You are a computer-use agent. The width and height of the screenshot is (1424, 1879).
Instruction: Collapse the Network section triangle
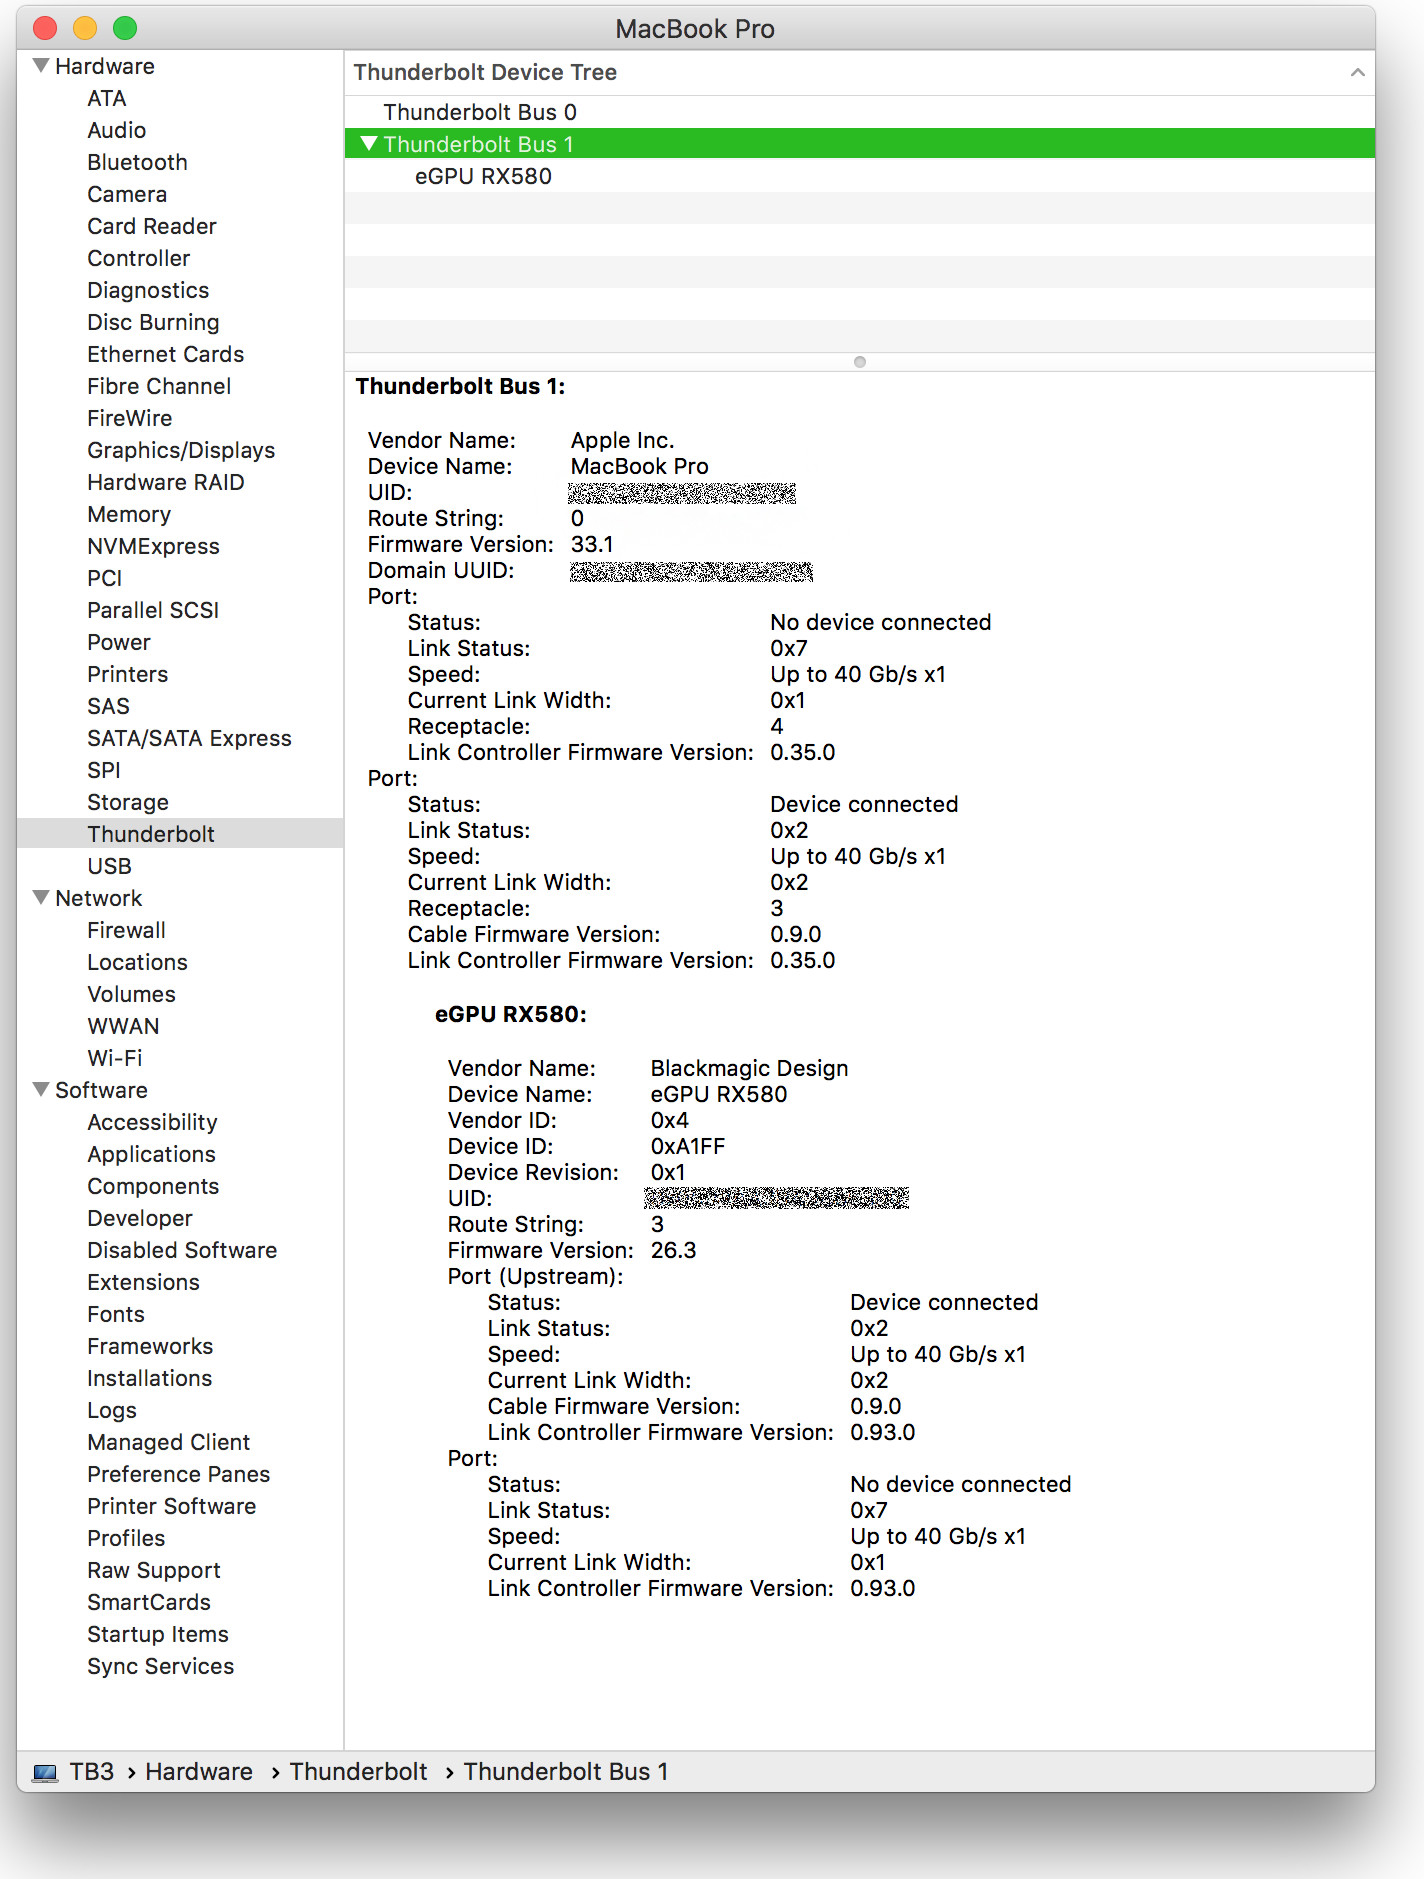41,898
